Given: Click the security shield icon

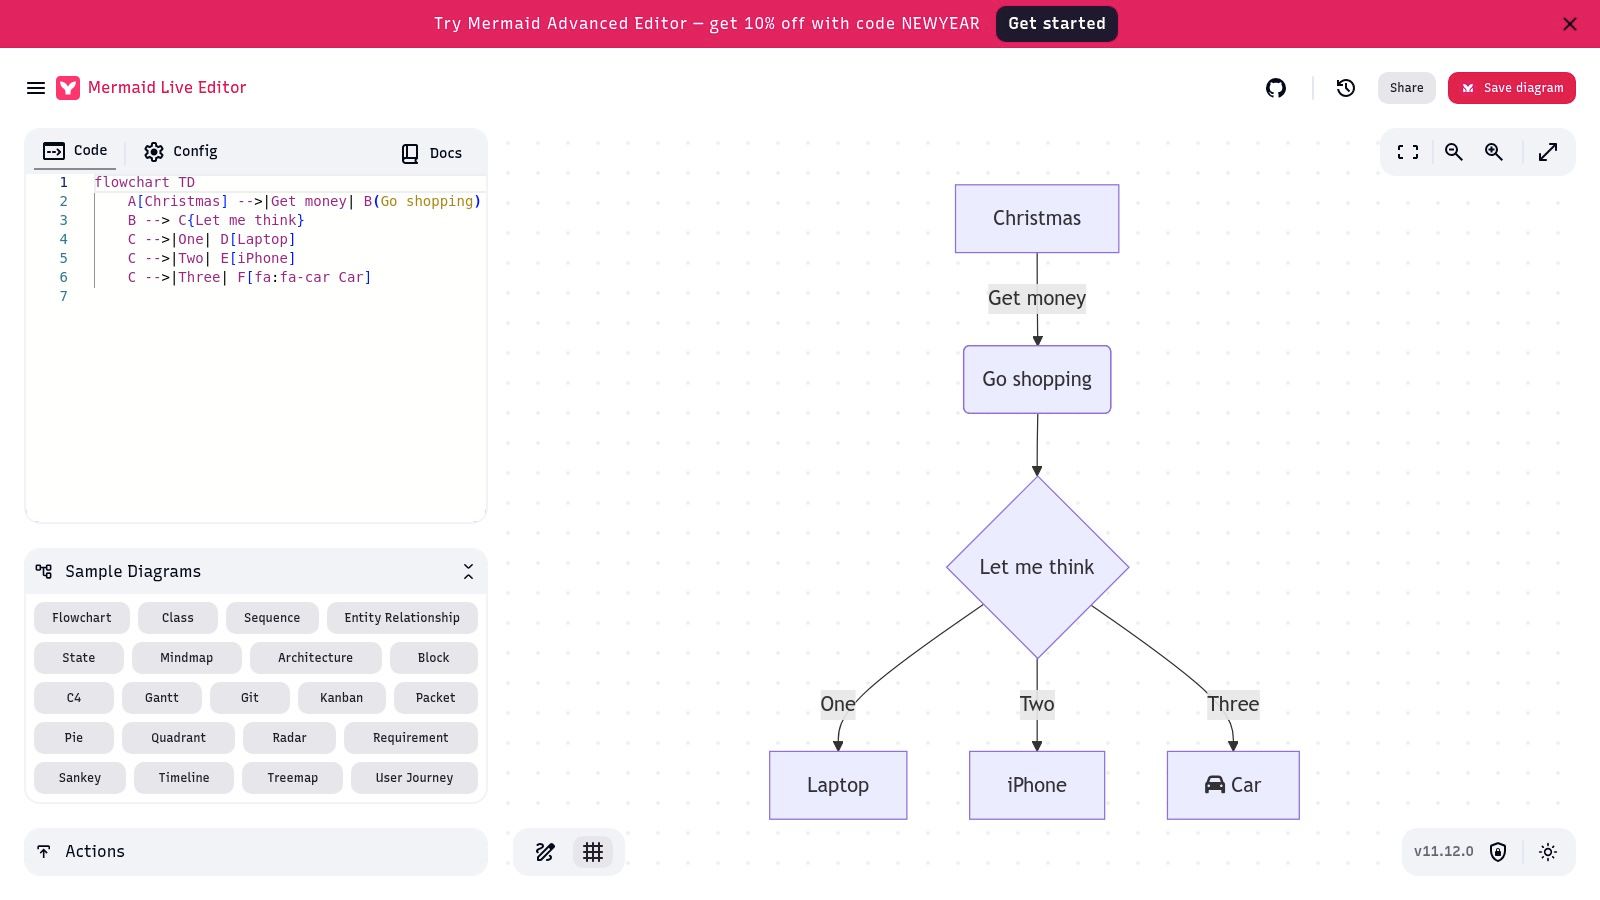Looking at the screenshot, I should pyautogui.click(x=1498, y=852).
